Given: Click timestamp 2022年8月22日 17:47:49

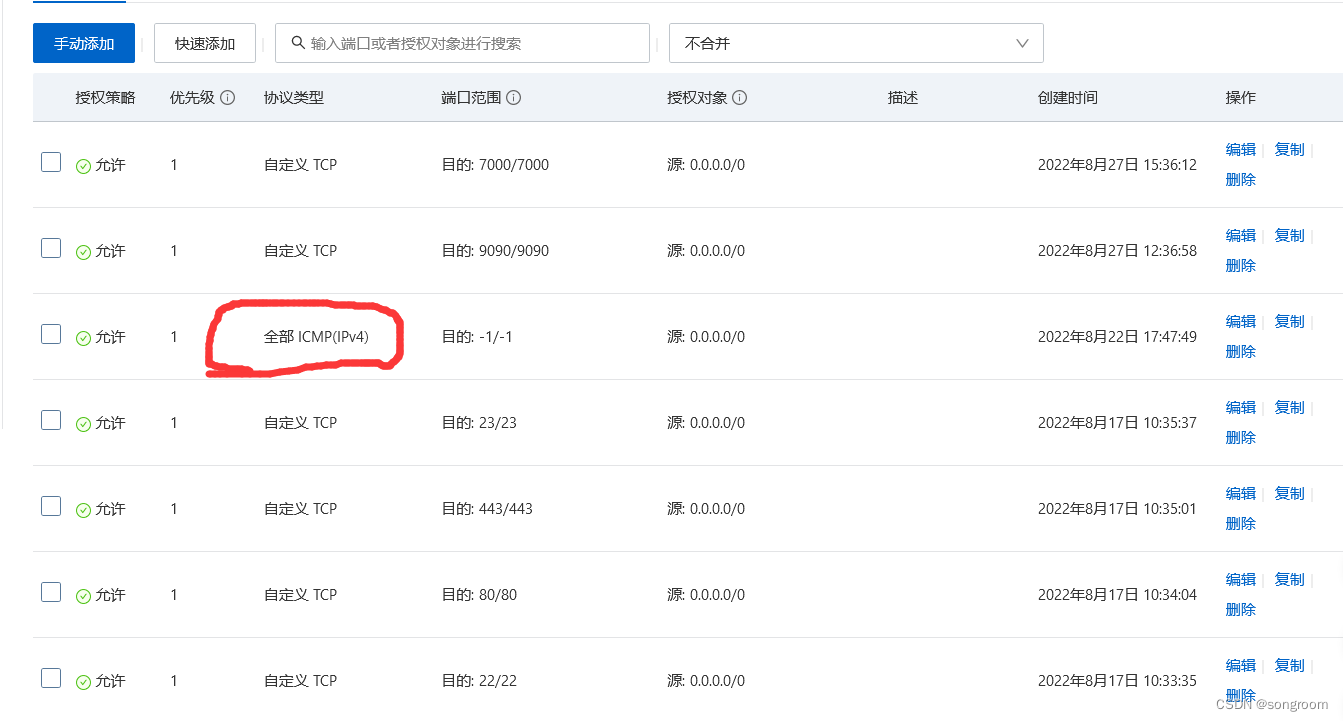Looking at the screenshot, I should click(1117, 337).
